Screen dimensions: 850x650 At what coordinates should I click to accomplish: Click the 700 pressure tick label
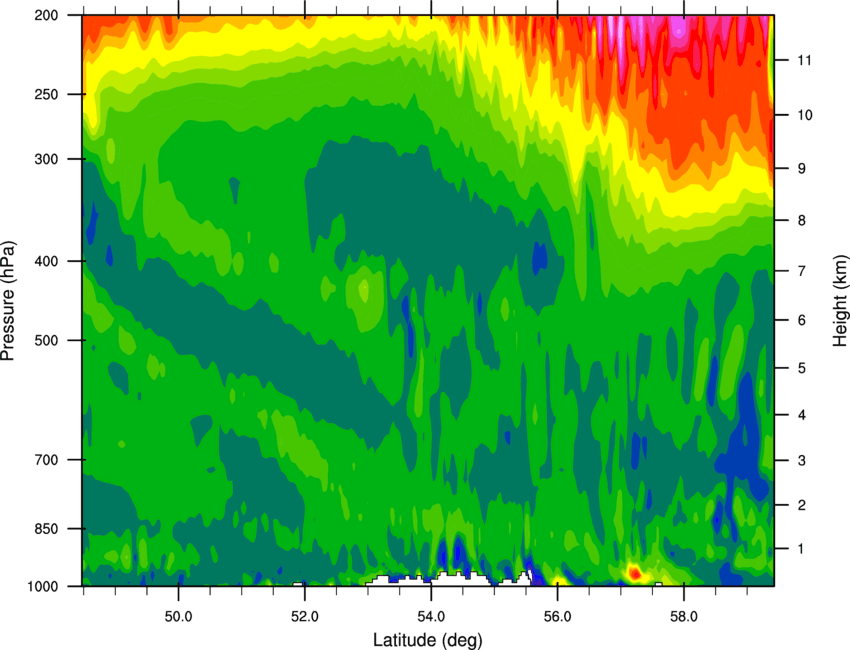tap(47, 460)
